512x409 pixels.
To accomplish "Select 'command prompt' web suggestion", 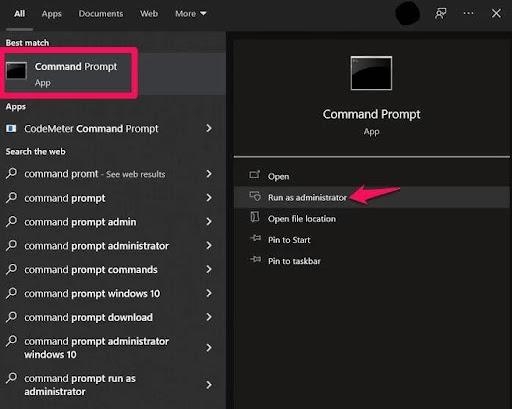I will tap(113, 198).
